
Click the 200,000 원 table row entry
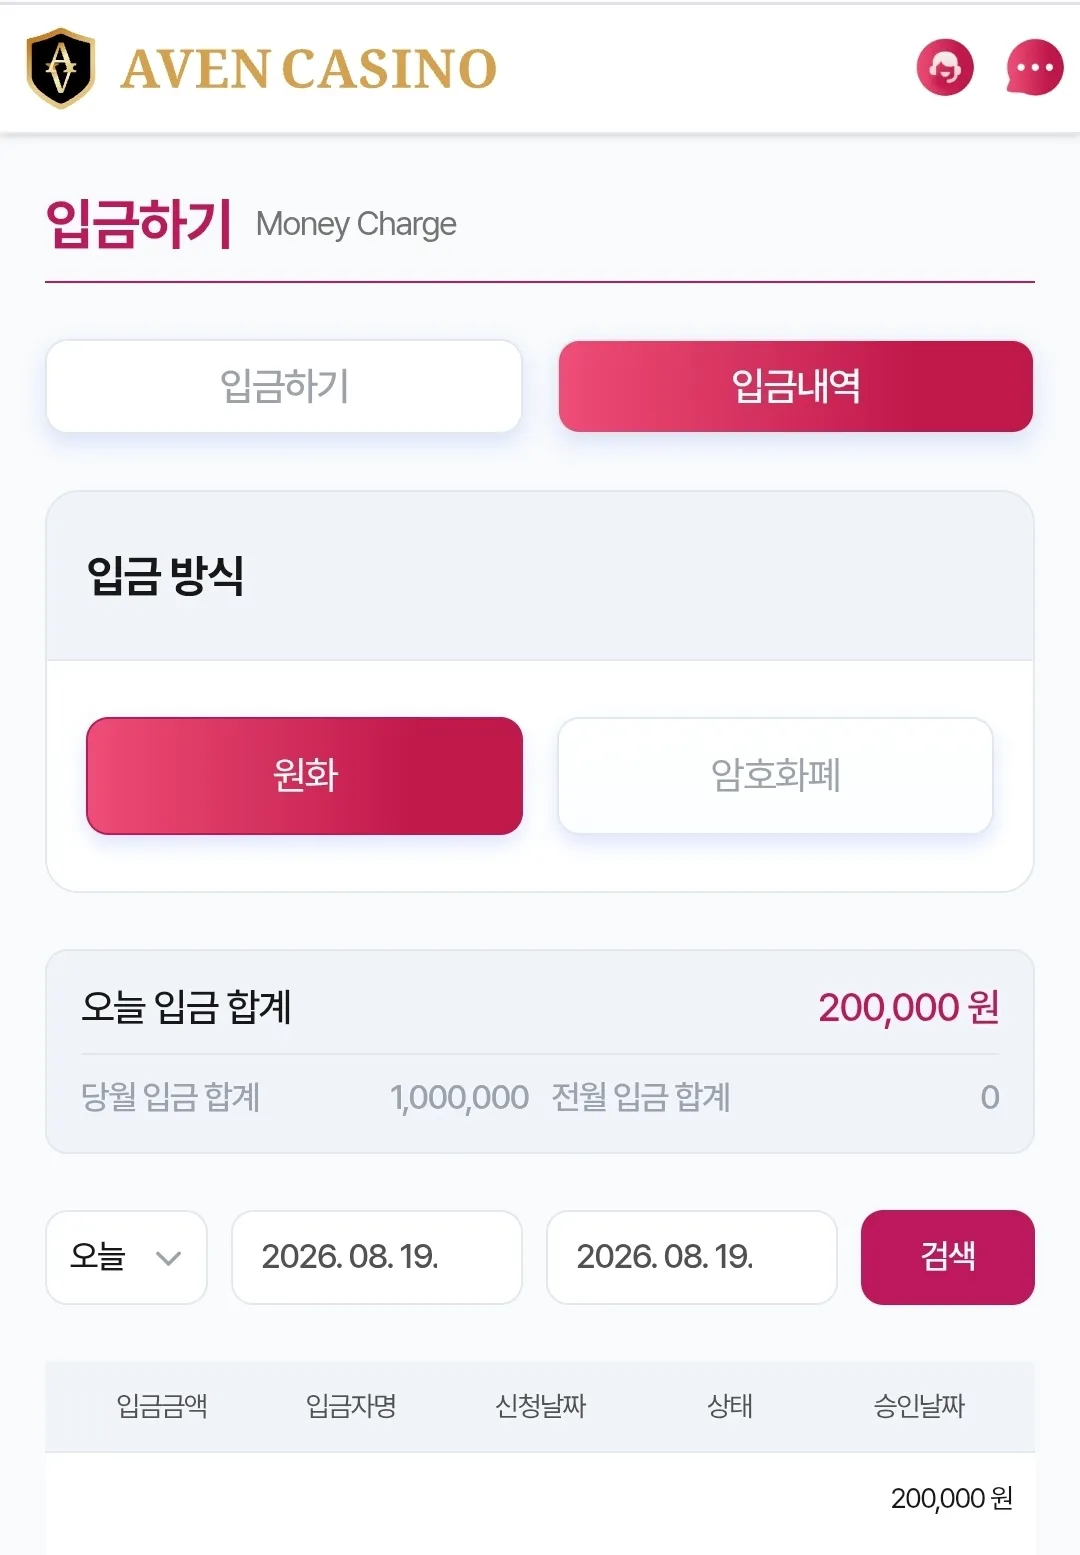click(952, 1498)
